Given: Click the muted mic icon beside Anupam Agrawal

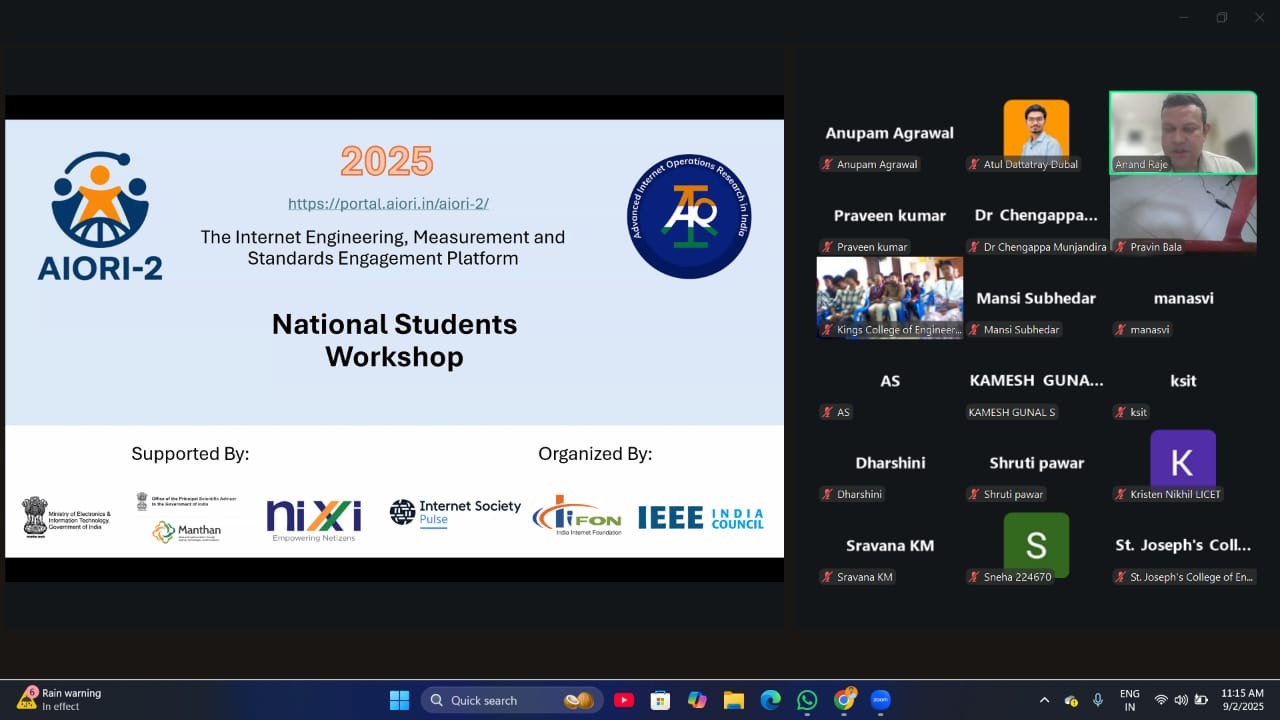Looking at the screenshot, I should pyautogui.click(x=827, y=165).
